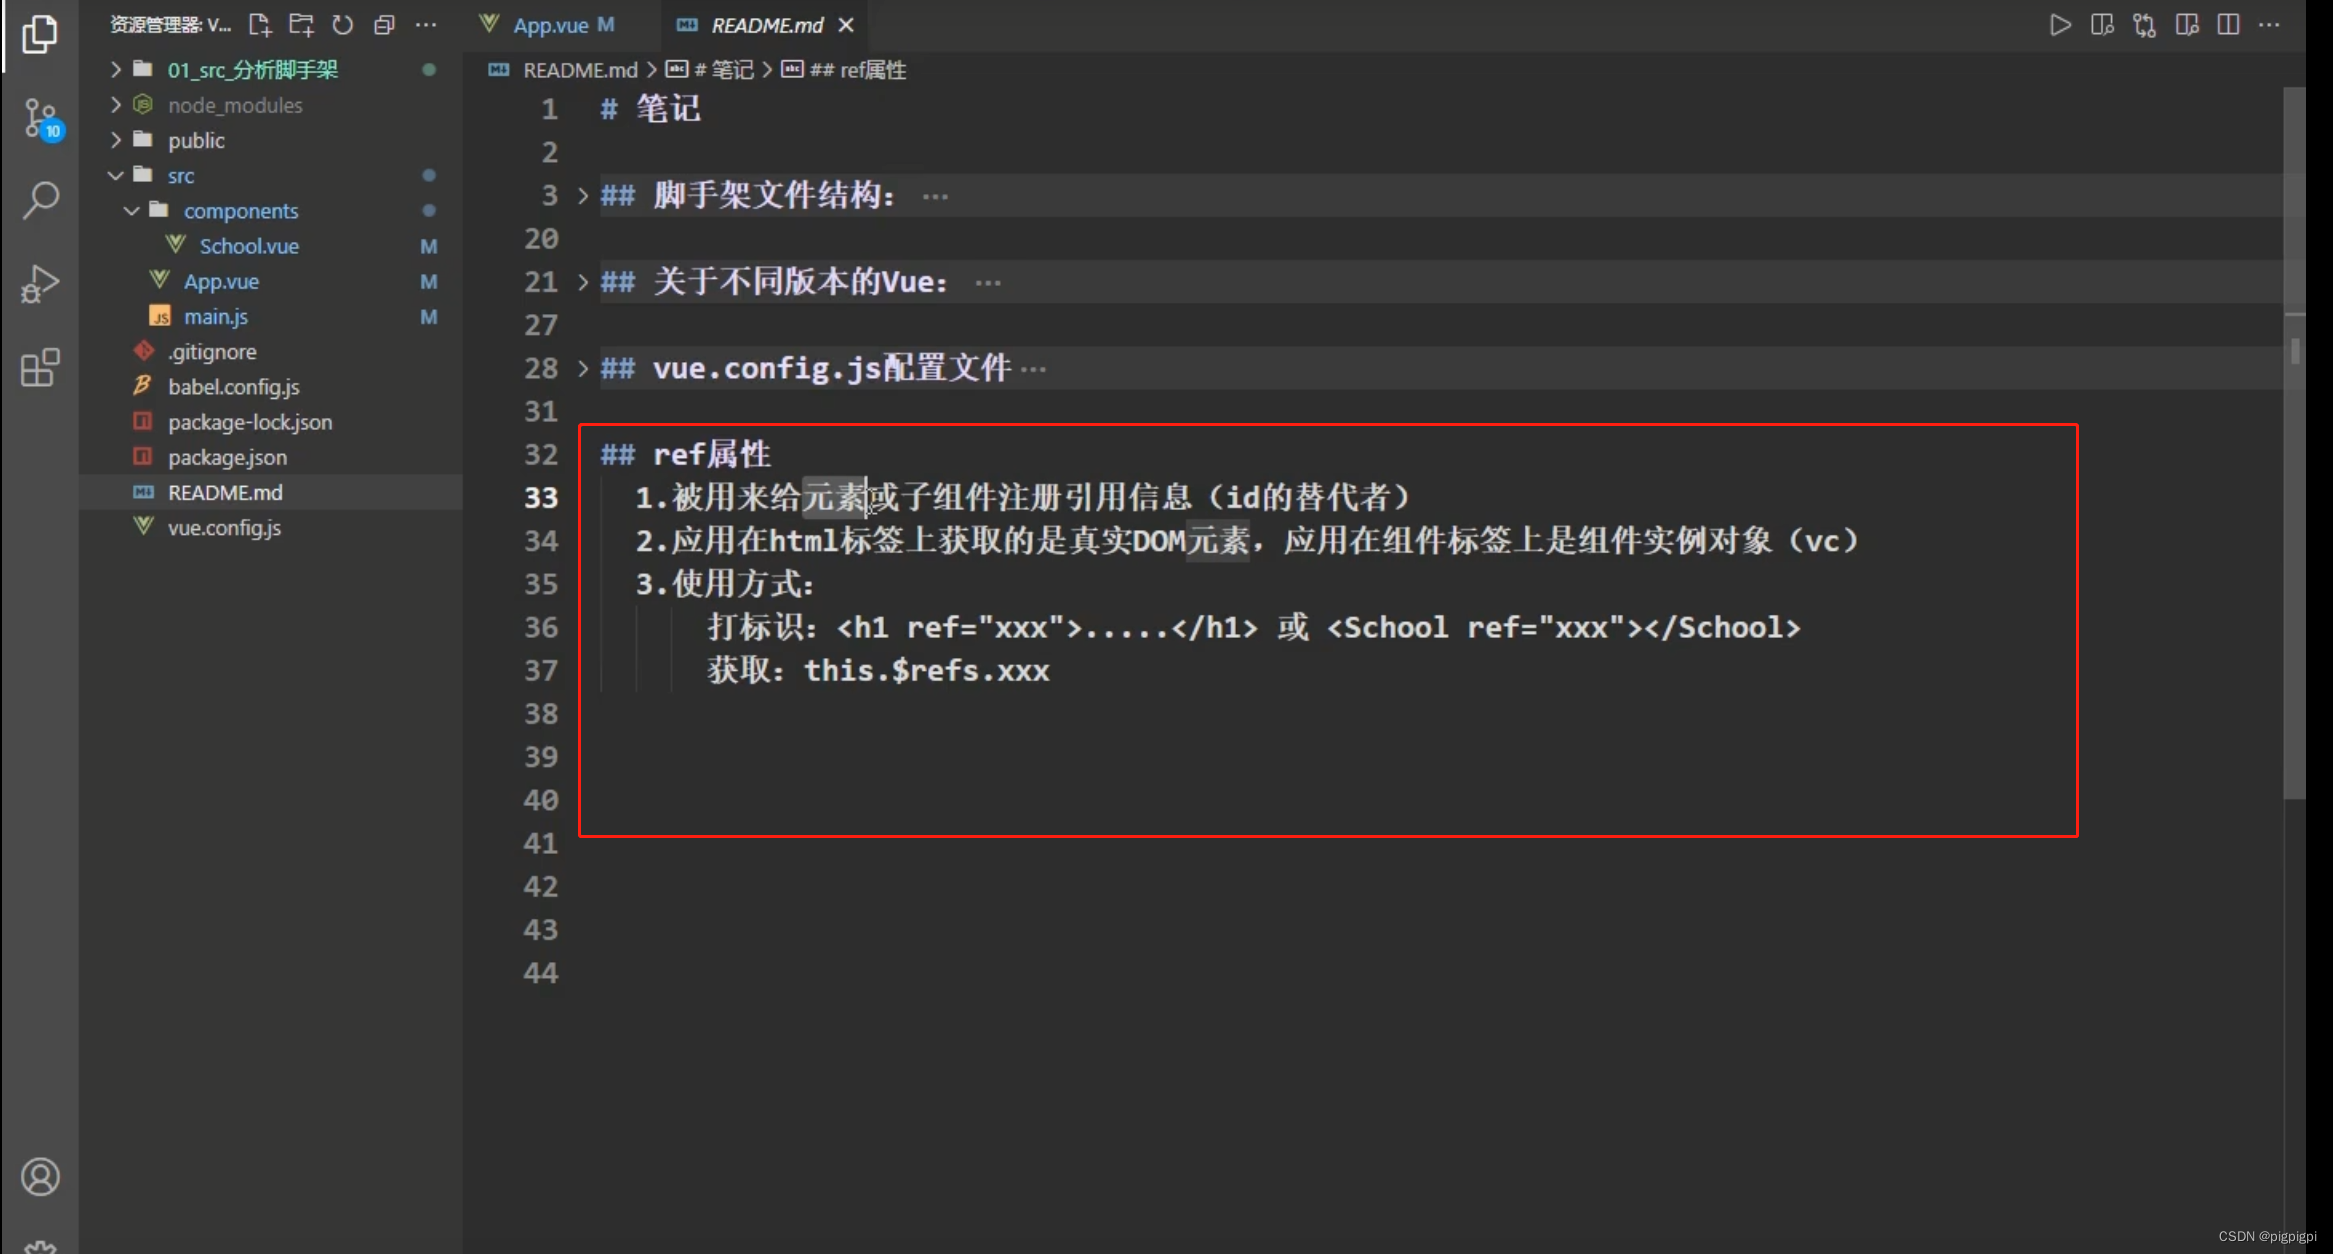2333x1254 pixels.
Task: Unfold the 关于不同版本的Vue section
Action: [x=583, y=282]
